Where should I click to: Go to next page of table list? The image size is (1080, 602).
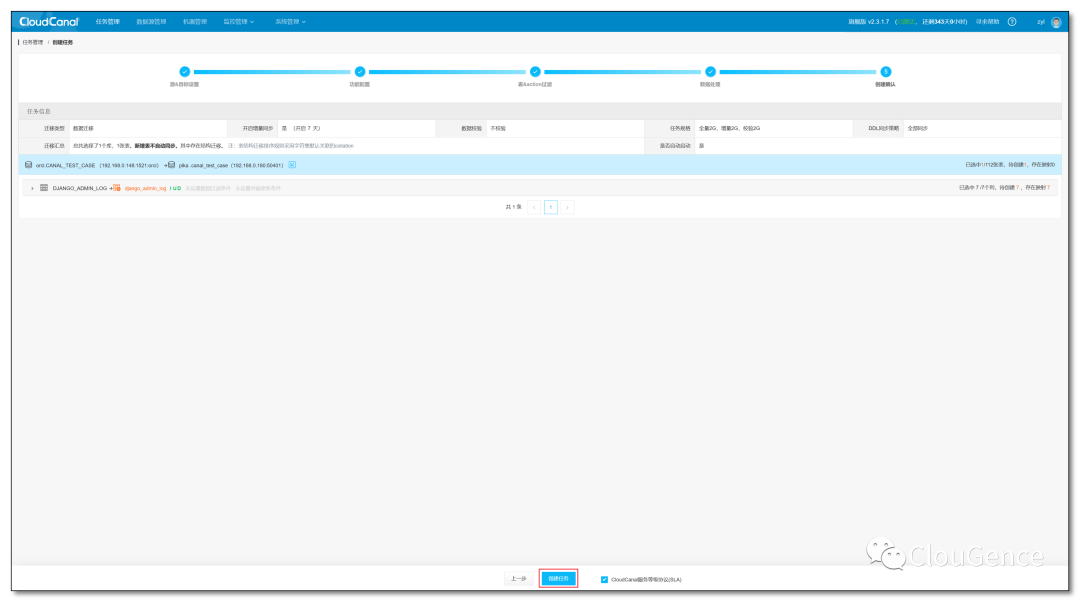tap(568, 207)
